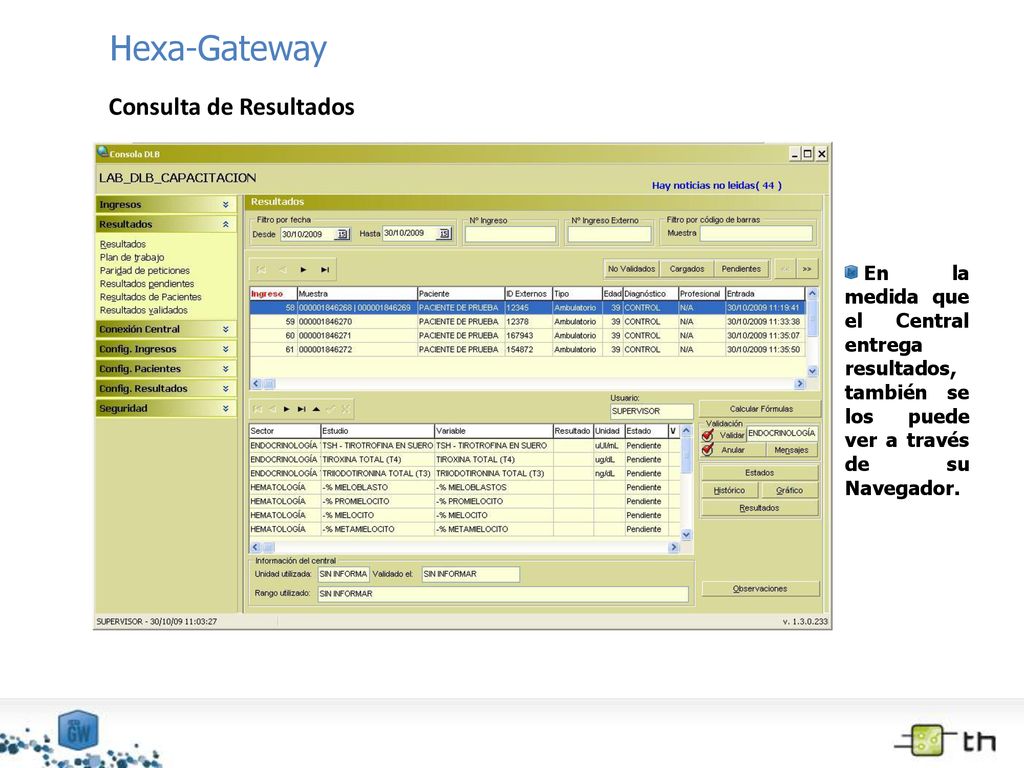The width and height of the screenshot is (1024, 768).
Task: Click the Usuario SUPERVISOR field
Action: (x=651, y=411)
